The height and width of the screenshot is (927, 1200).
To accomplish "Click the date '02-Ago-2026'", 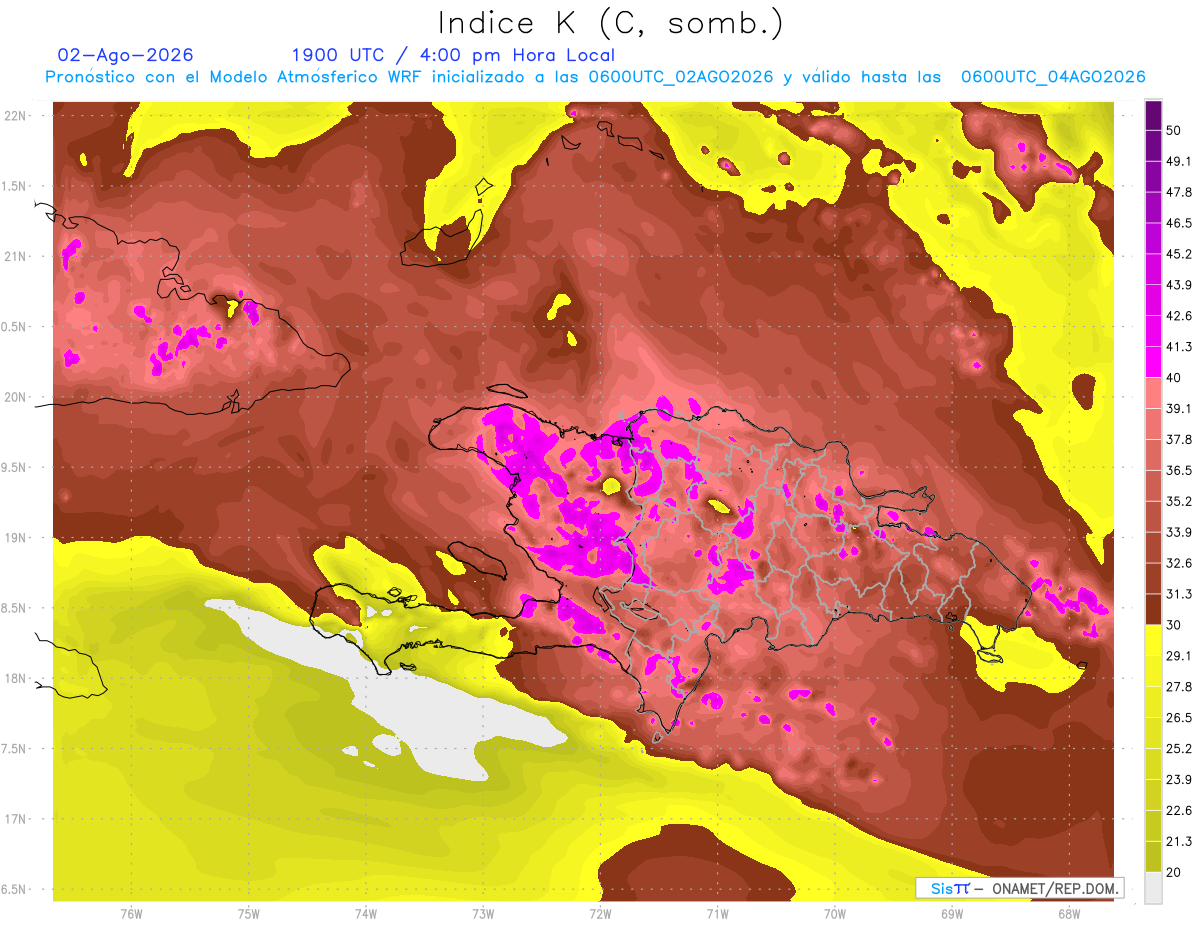I will point(126,55).
